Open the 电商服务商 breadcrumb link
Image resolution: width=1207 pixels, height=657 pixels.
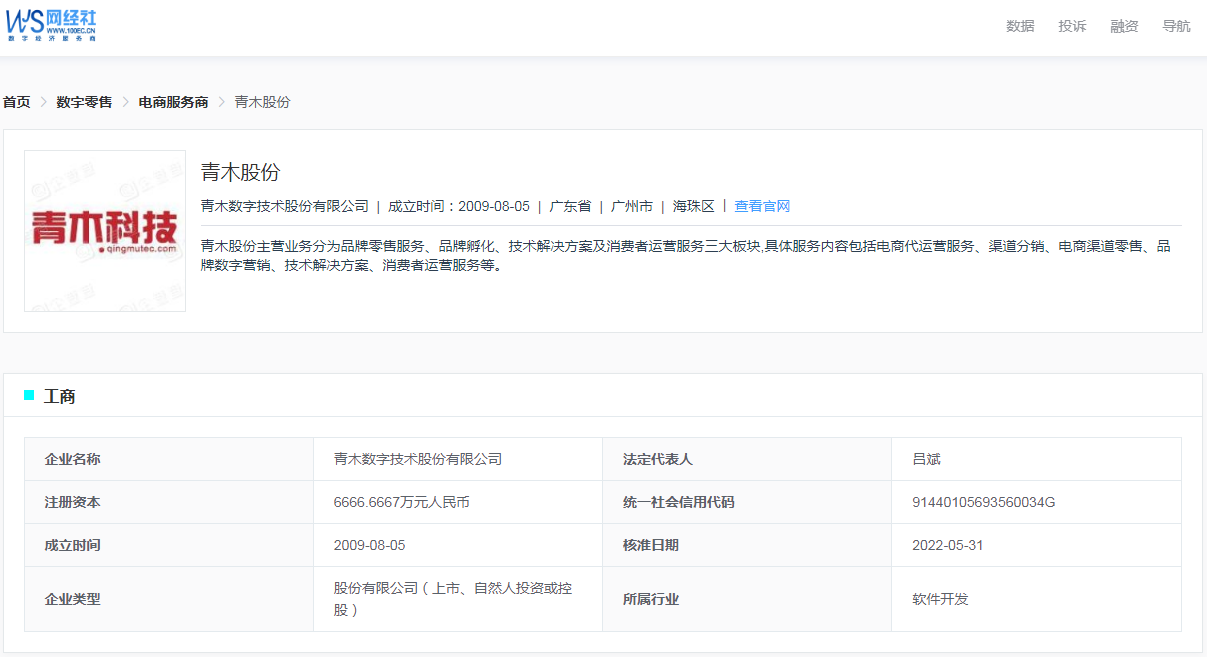pos(173,102)
